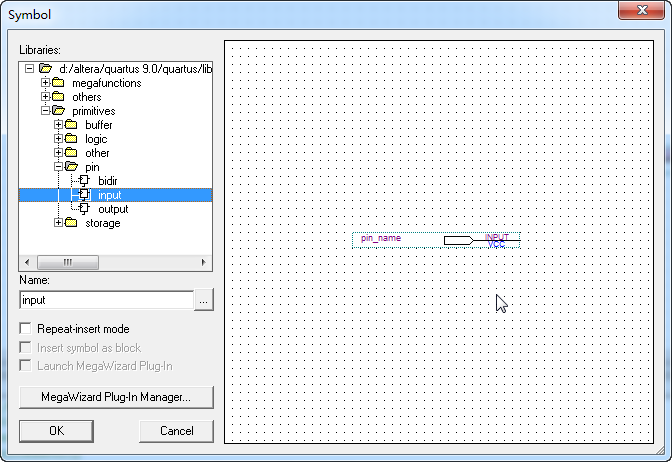Expand the megafunctions tree node
Viewport: 672px width, 462px height.
(x=45, y=83)
